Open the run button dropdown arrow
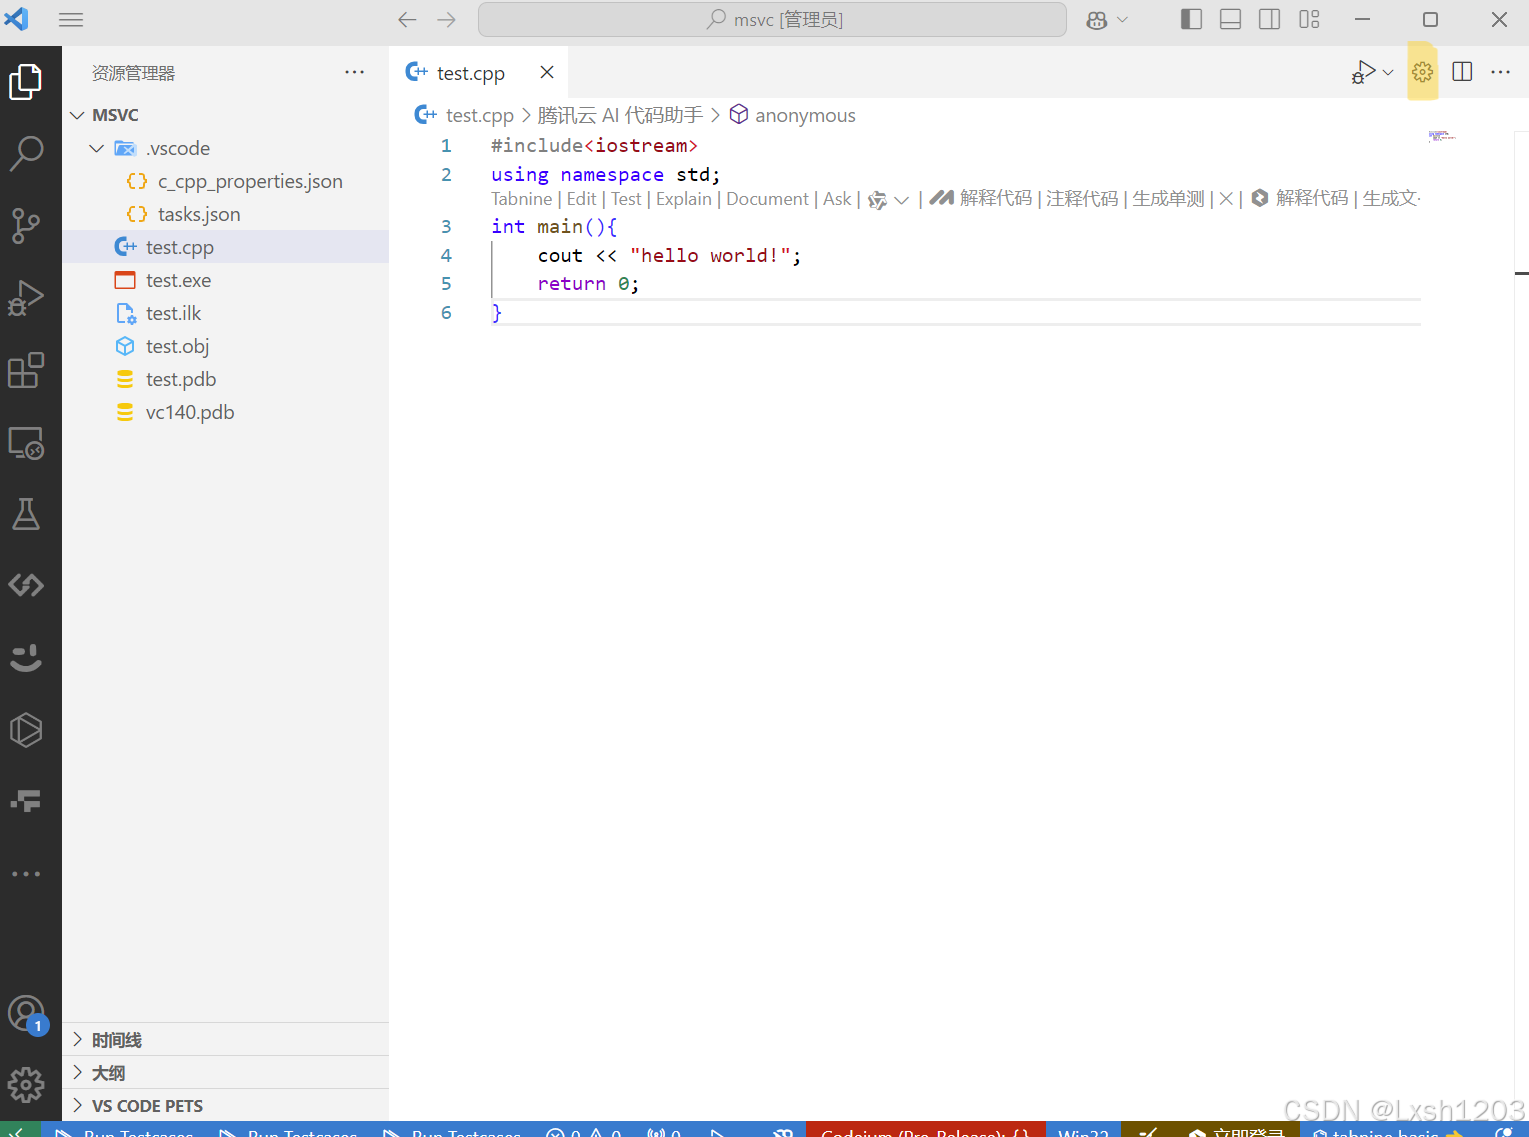The image size is (1529, 1137). 1388,71
